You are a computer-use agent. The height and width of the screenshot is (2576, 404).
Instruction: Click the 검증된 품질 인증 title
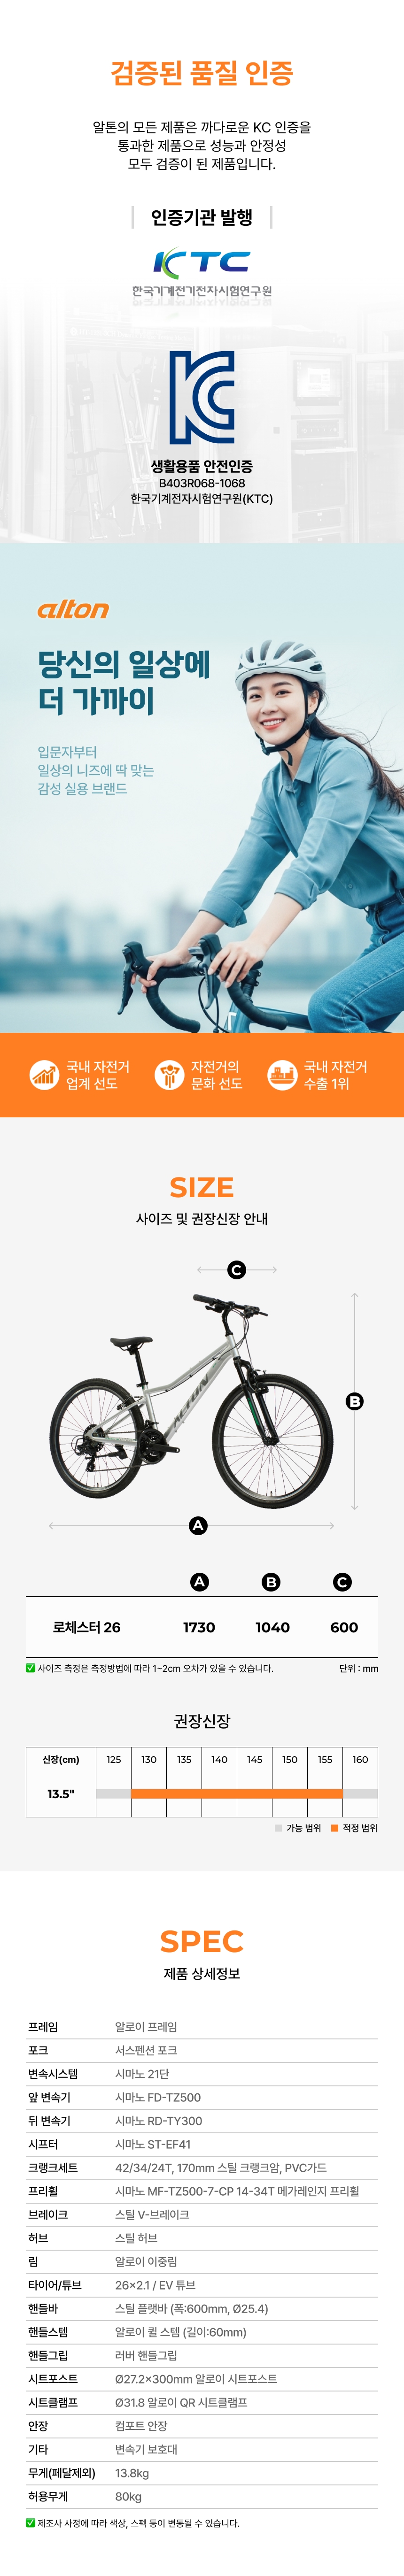click(202, 73)
